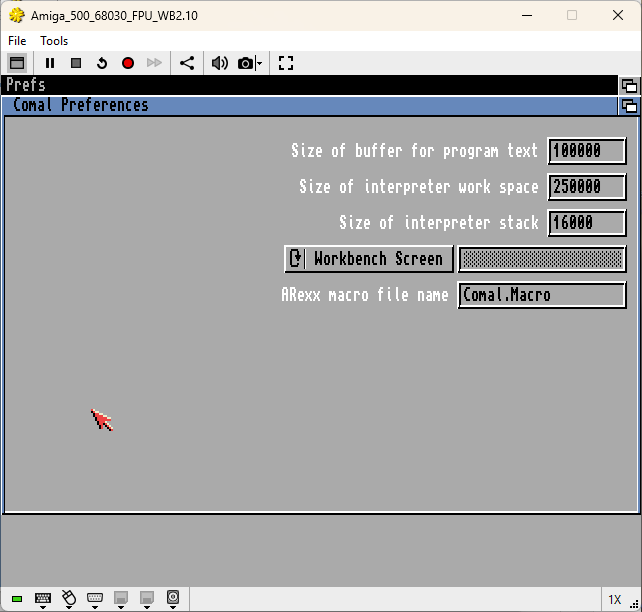The width and height of the screenshot is (642, 612).
Task: Open the Tools menu
Action: tap(54, 41)
